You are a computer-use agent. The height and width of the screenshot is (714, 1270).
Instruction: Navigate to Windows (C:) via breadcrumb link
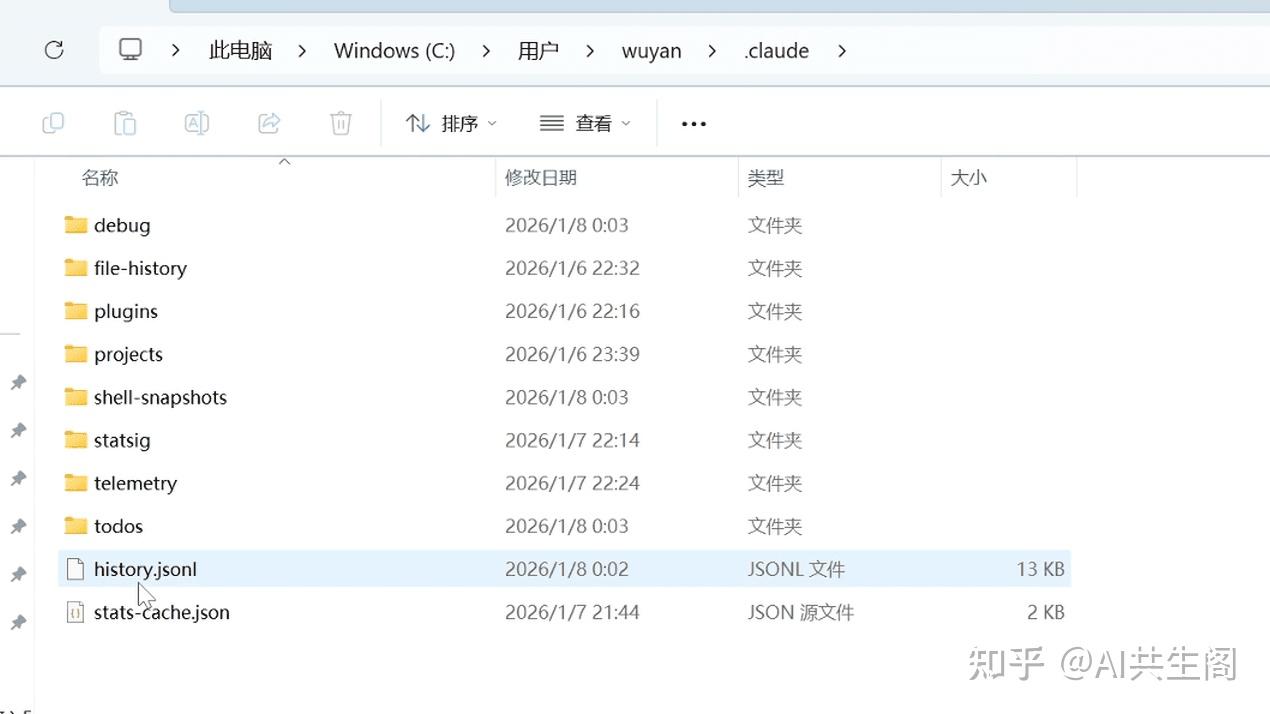click(x=394, y=50)
